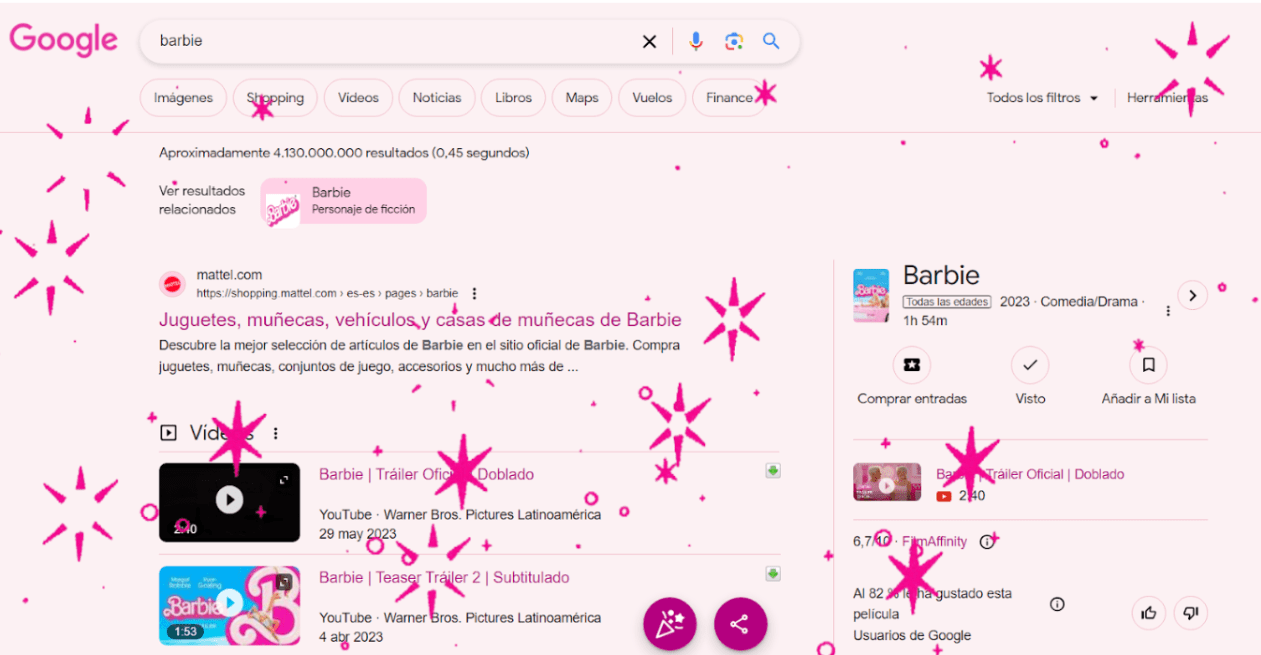Switch to the Libros filter
Image resolution: width=1261 pixels, height=655 pixels.
pyautogui.click(x=513, y=98)
